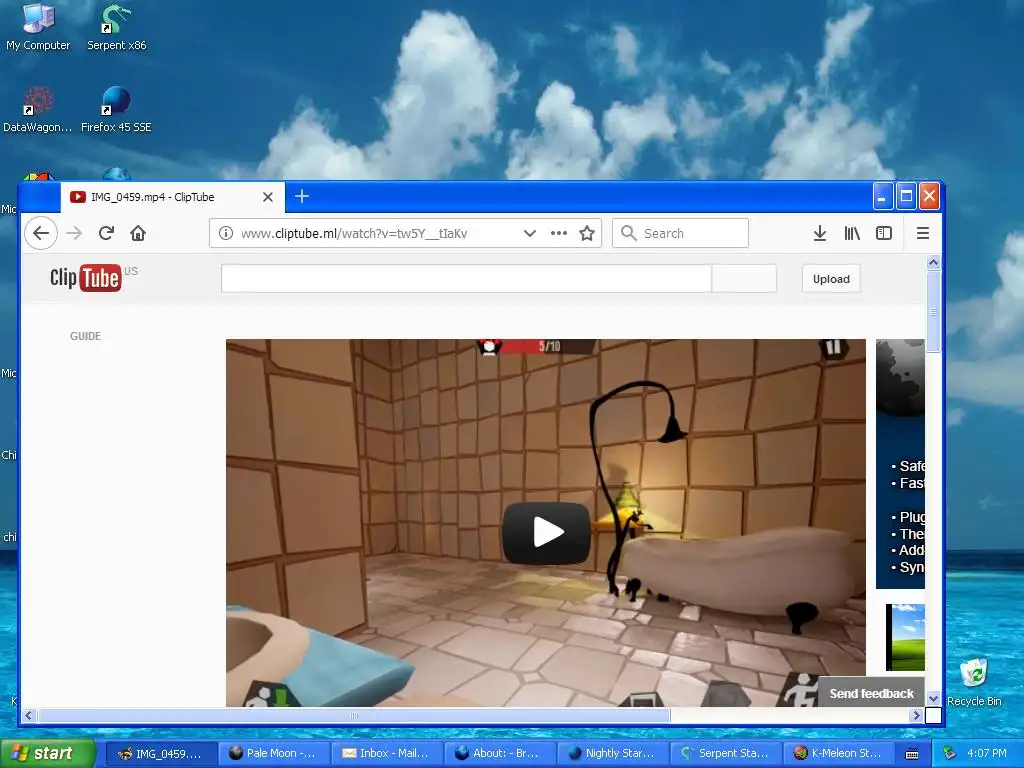
Task: Switch to Inbox - Mail taskbar window
Action: pyautogui.click(x=387, y=753)
